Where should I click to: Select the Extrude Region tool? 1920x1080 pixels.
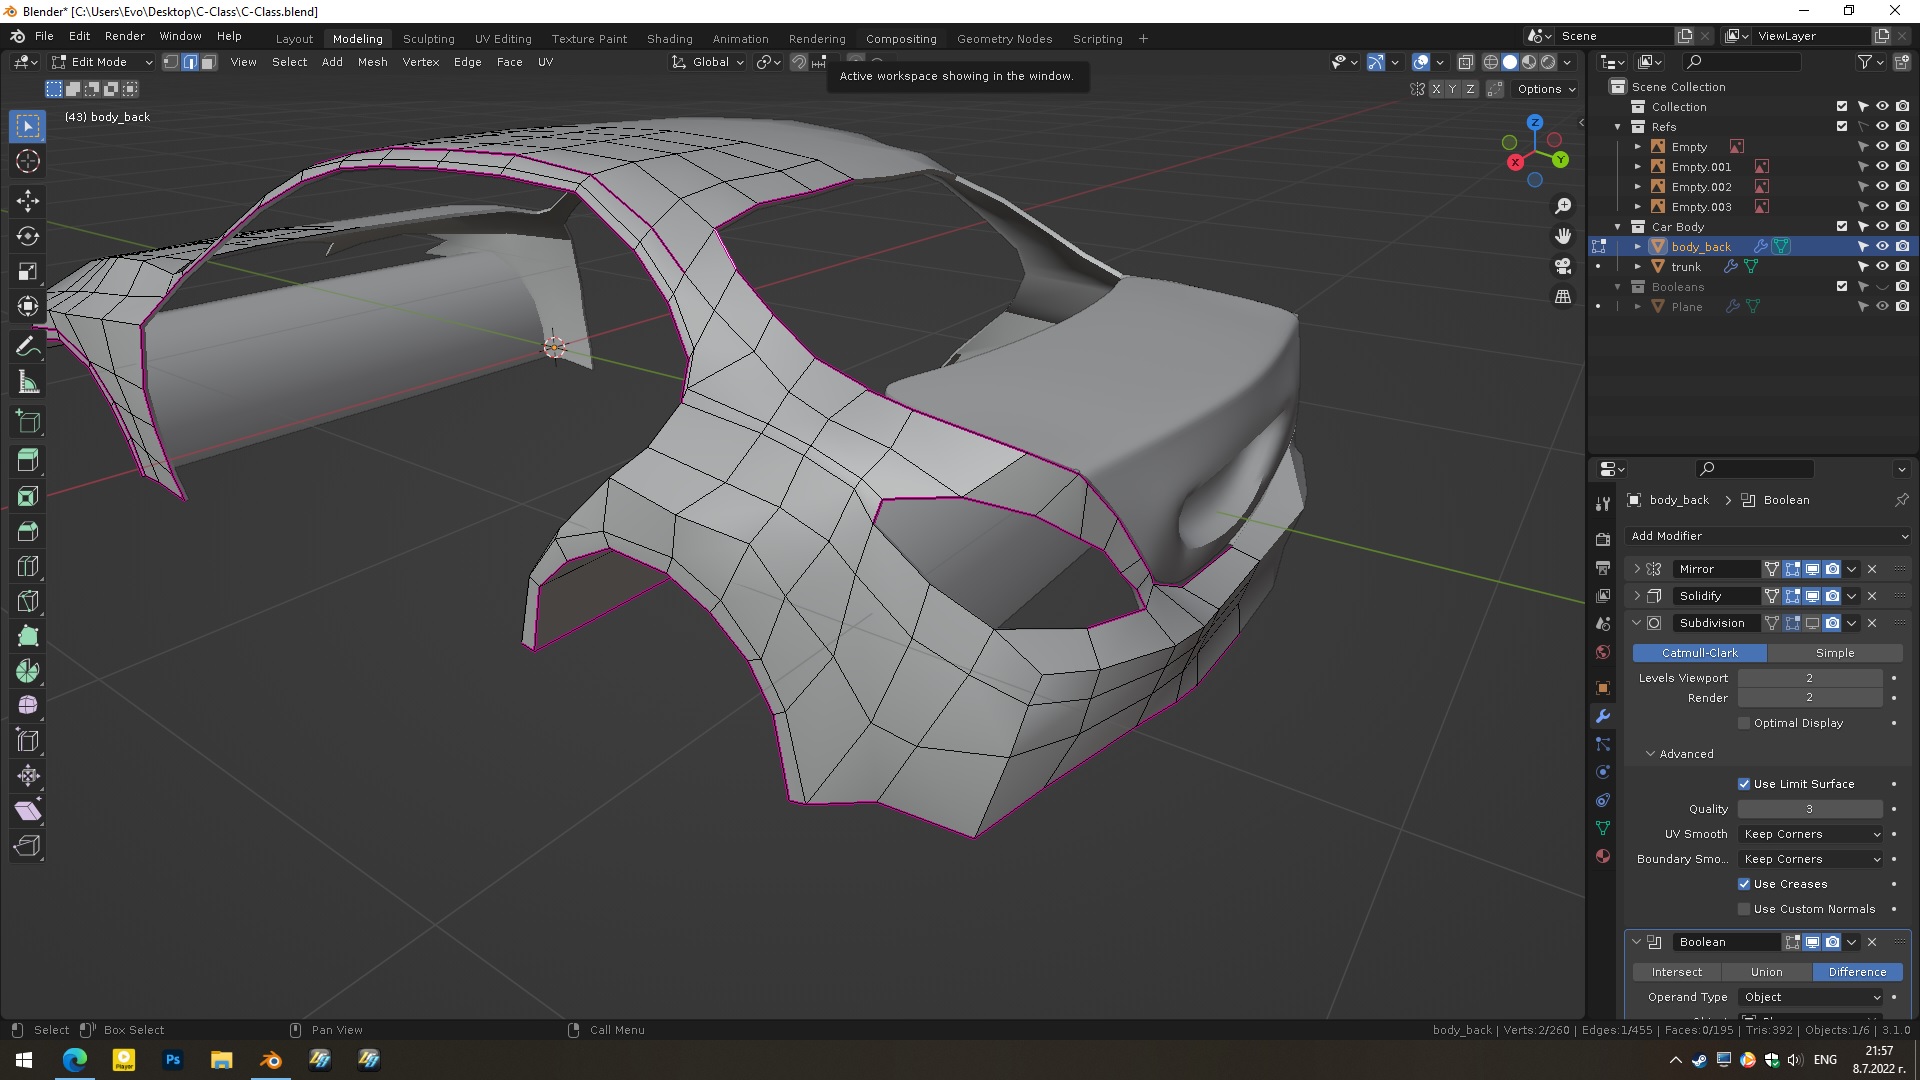click(x=28, y=460)
